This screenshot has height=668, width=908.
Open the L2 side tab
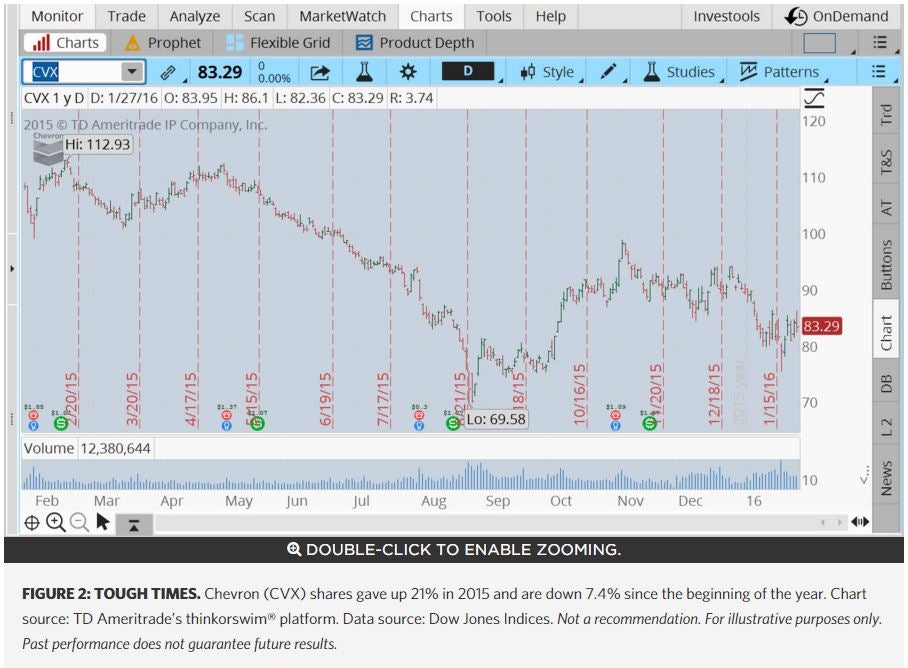[885, 427]
